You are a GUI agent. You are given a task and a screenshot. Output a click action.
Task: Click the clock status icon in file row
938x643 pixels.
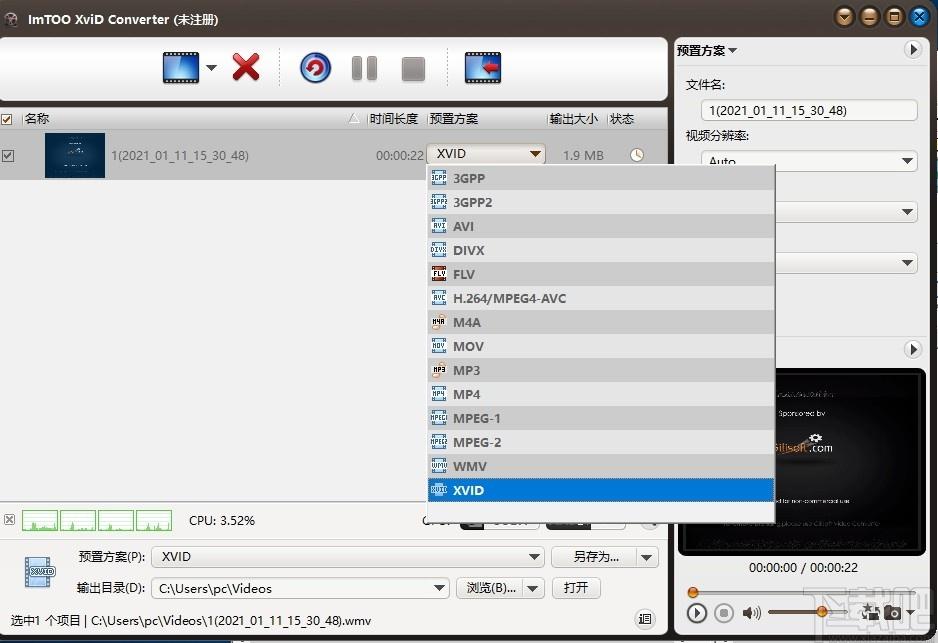[637, 155]
